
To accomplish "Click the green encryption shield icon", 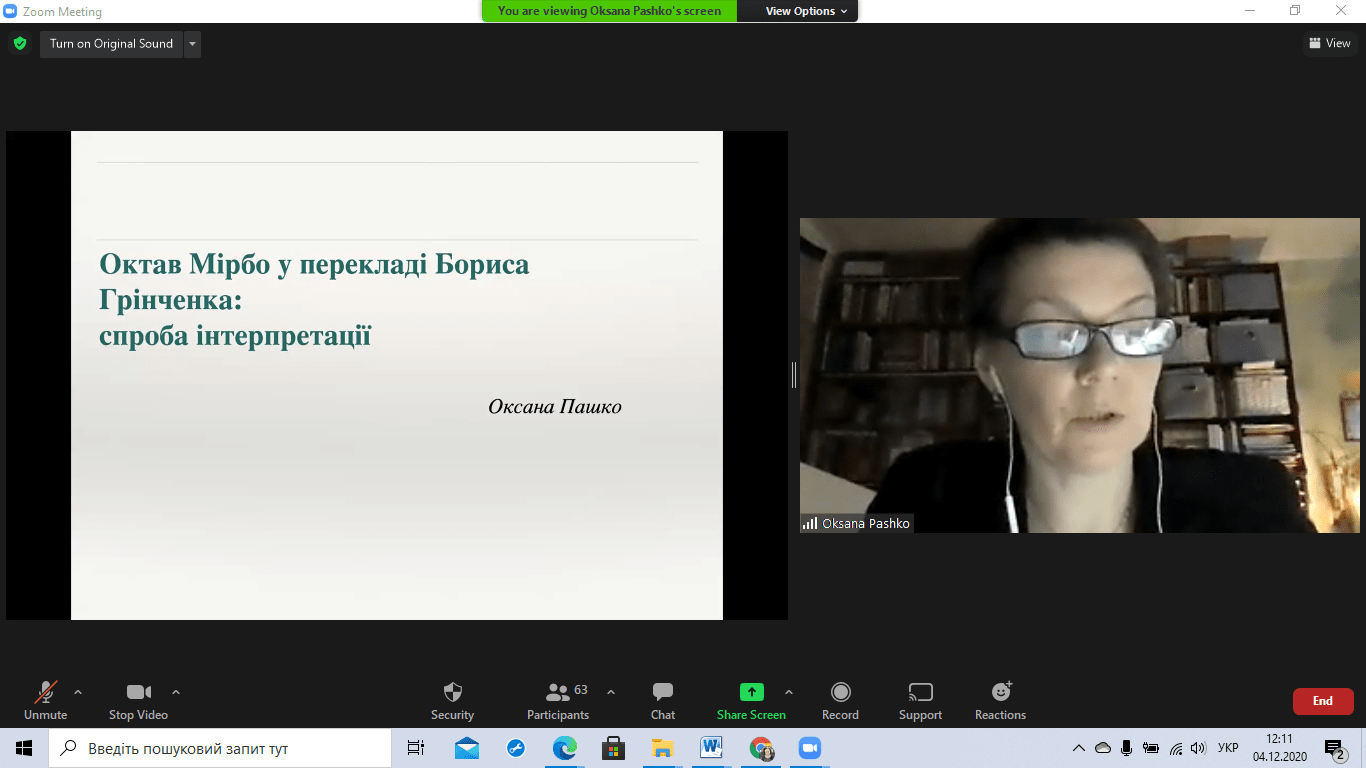I will 19,44.
